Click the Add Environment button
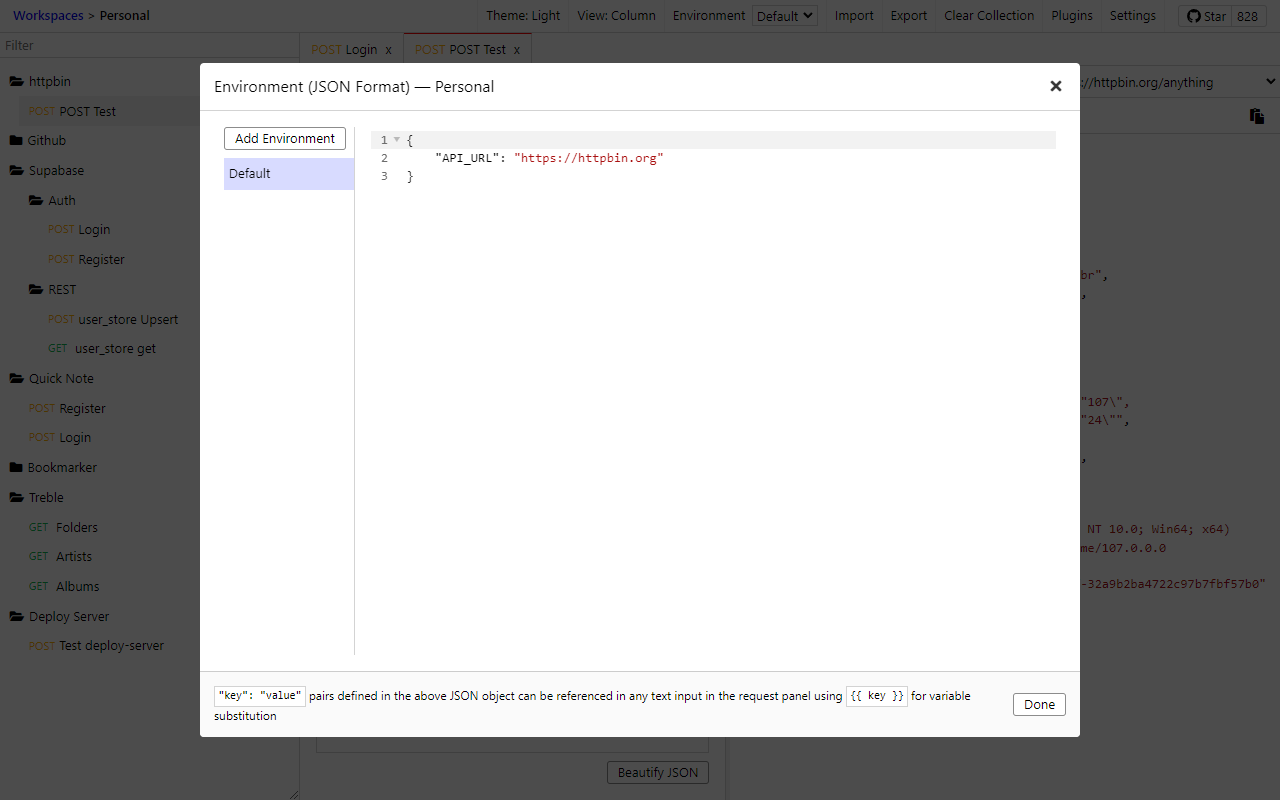Image resolution: width=1280 pixels, height=800 pixels. tap(285, 139)
